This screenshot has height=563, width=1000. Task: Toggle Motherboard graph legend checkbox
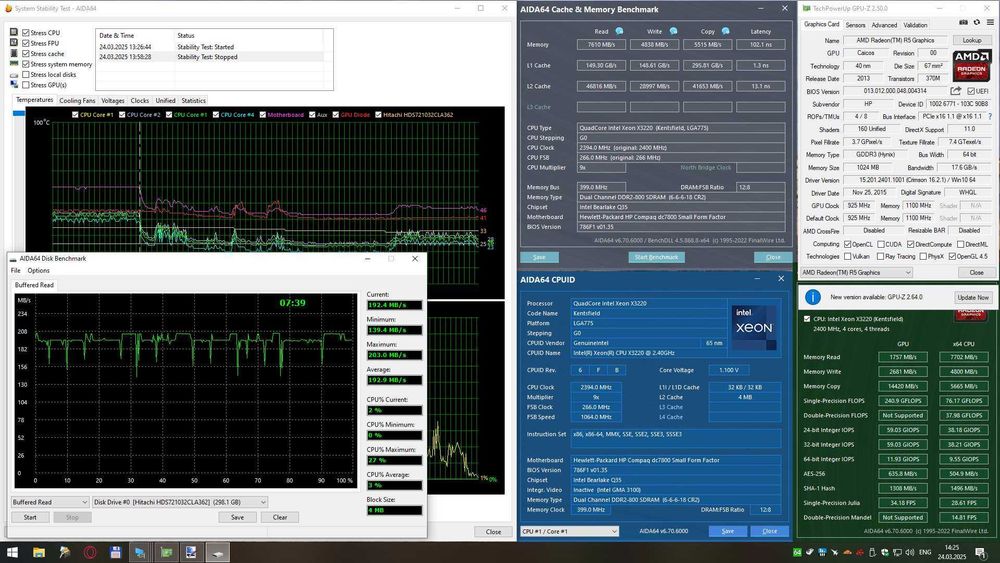click(x=262, y=115)
